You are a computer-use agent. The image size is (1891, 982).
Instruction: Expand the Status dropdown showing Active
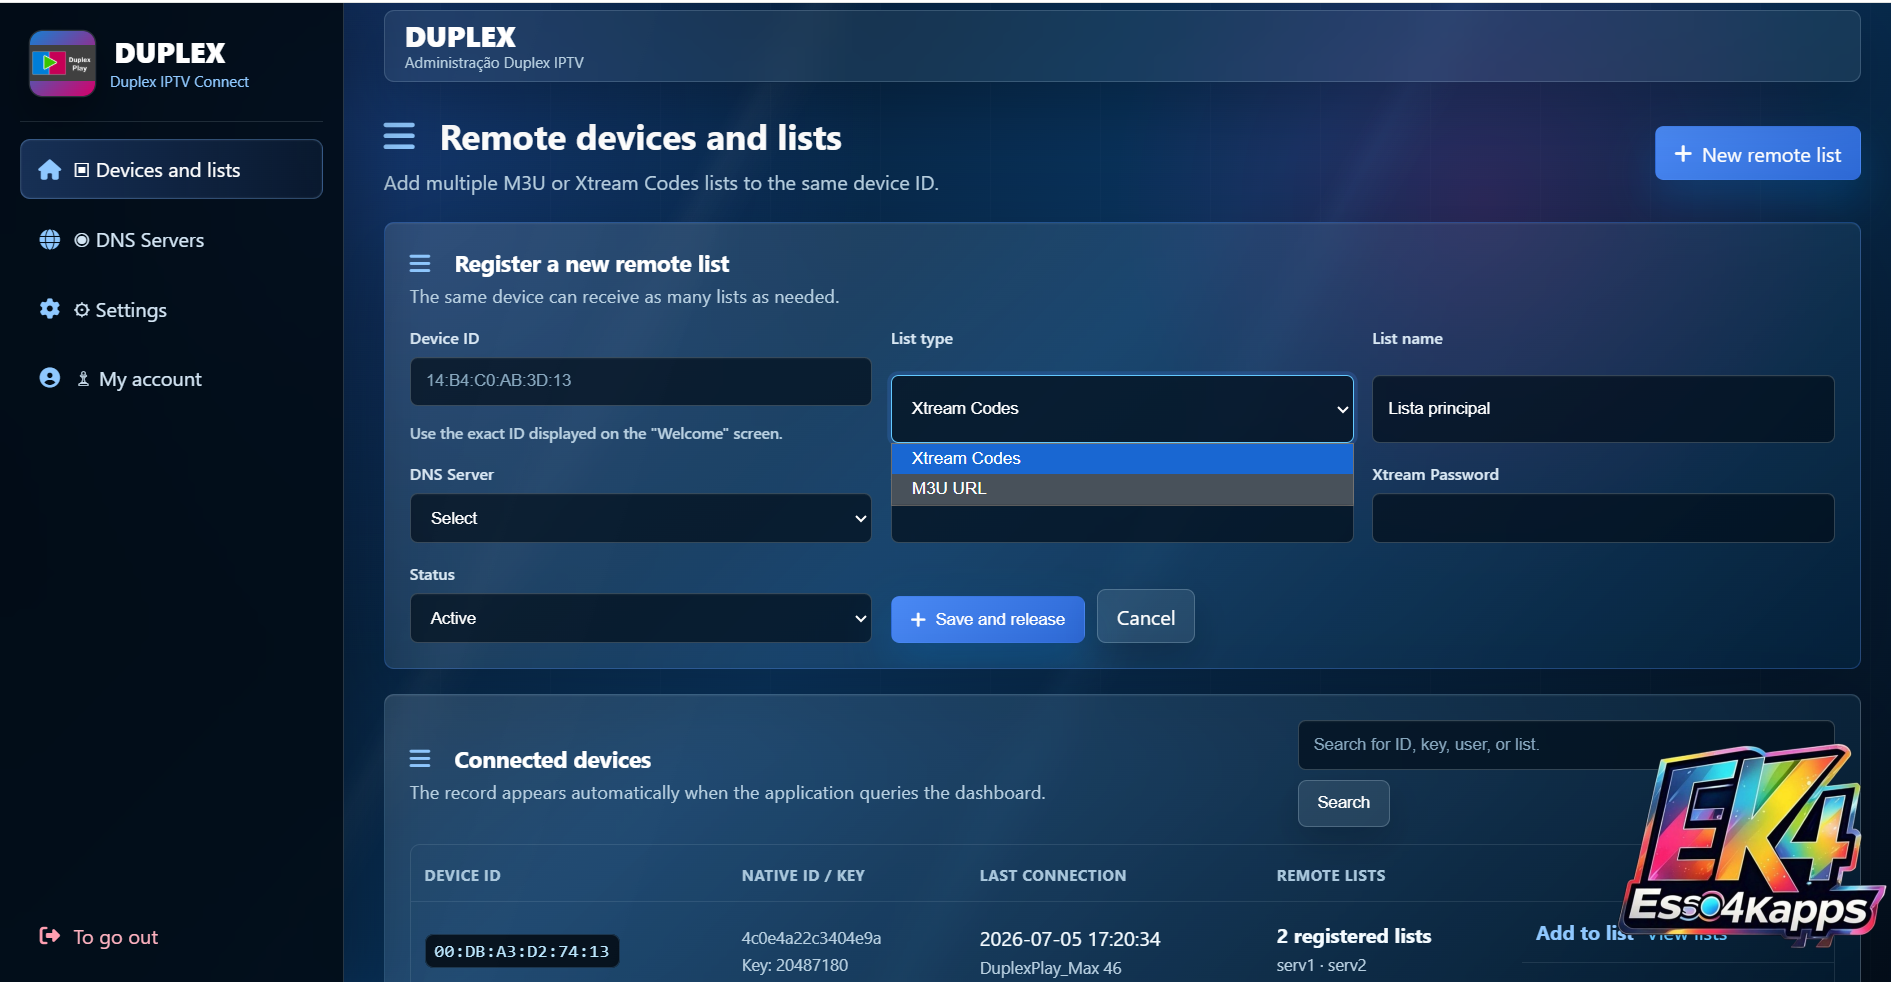[x=640, y=618]
